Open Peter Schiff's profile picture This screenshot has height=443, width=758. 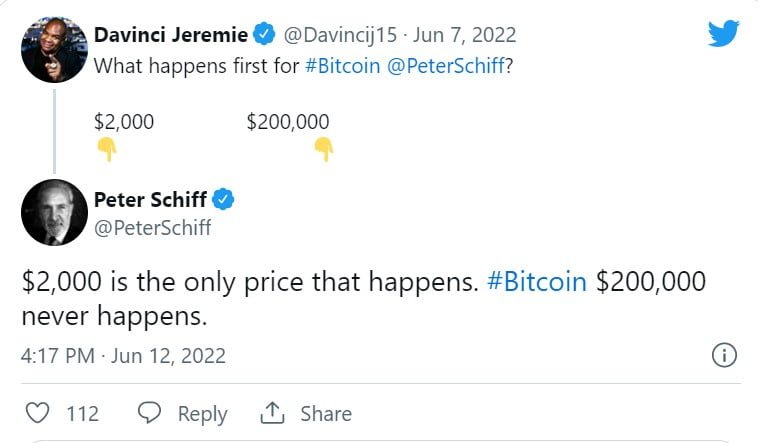click(54, 212)
